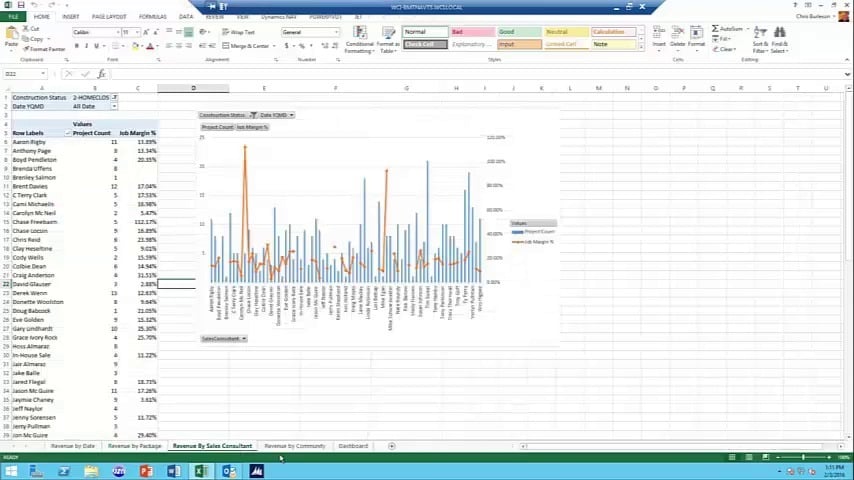Open the font name Calibri dropdown
Viewport: 854px width, 480px height.
tap(117, 33)
